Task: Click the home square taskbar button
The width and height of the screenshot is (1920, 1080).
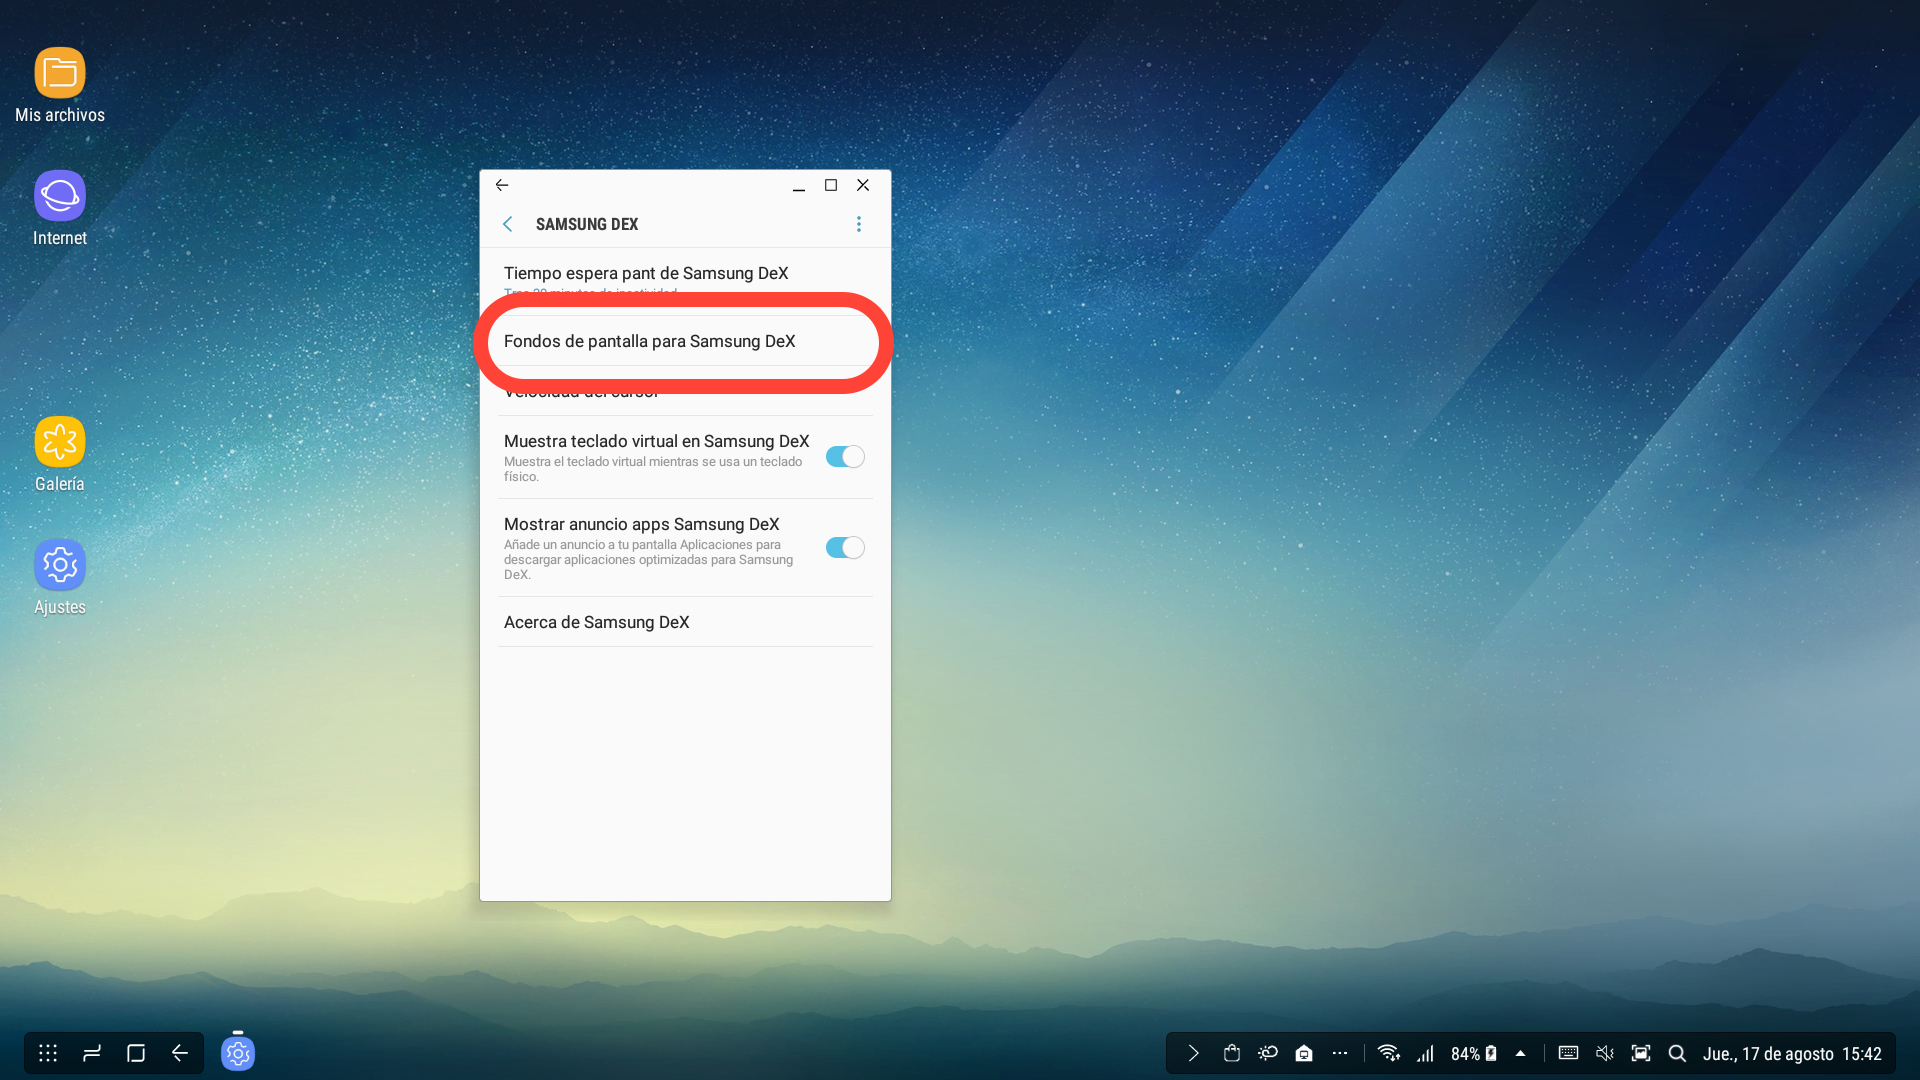Action: (136, 1053)
